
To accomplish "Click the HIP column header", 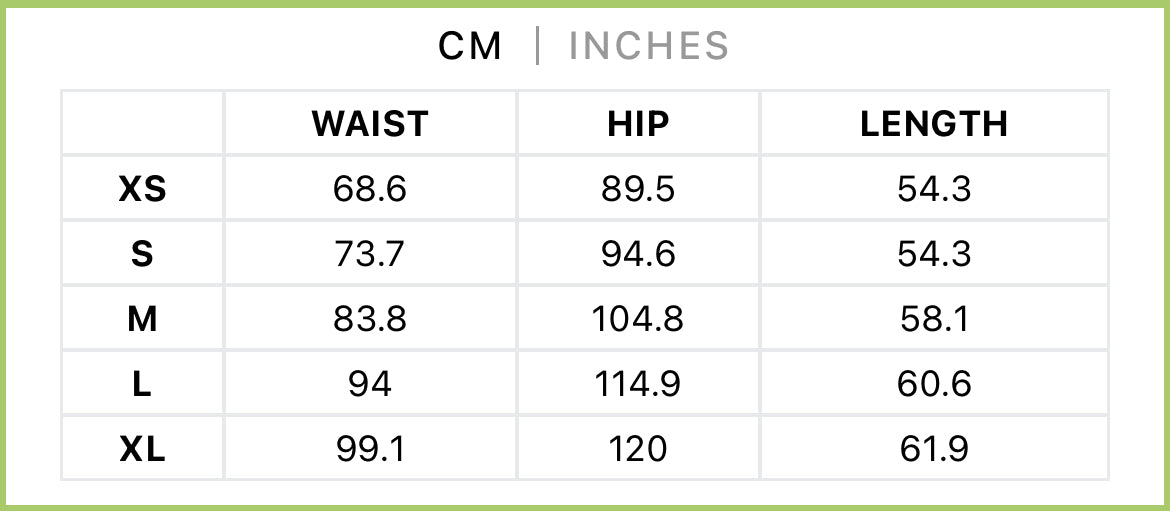I will click(x=638, y=124).
